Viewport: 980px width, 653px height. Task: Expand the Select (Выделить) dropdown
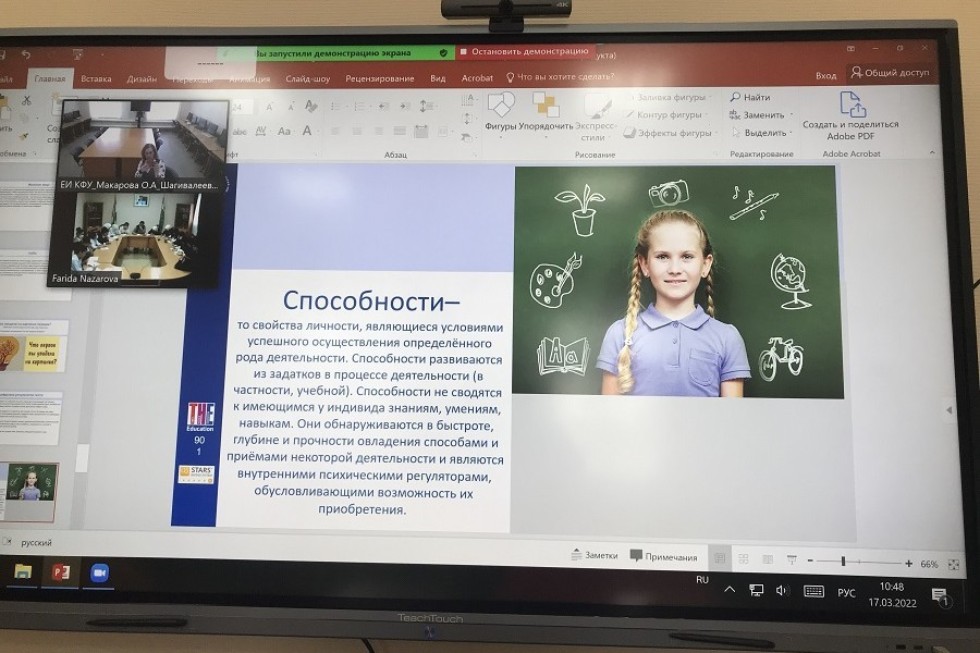[x=763, y=132]
